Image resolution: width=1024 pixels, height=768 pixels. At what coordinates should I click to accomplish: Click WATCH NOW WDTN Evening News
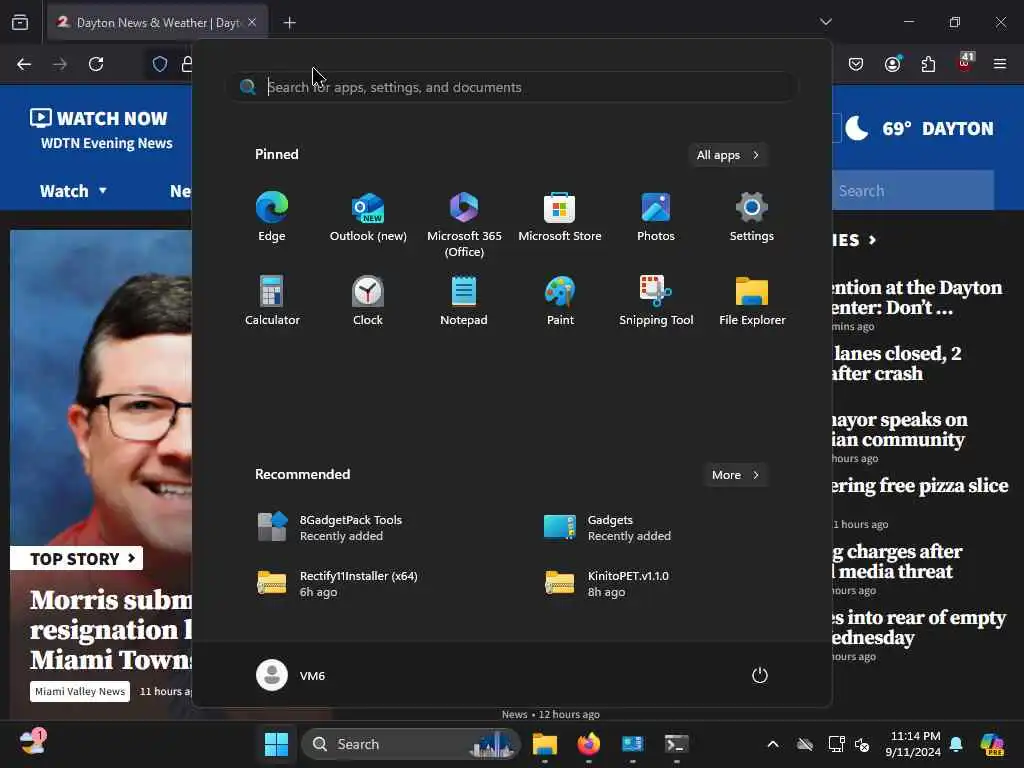101,129
